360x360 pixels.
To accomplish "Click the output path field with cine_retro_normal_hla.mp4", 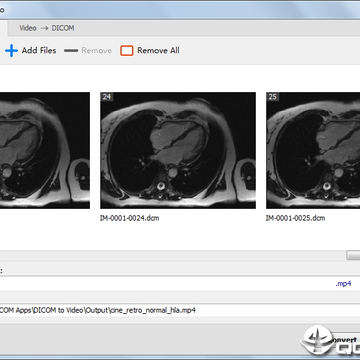I will [180, 310].
